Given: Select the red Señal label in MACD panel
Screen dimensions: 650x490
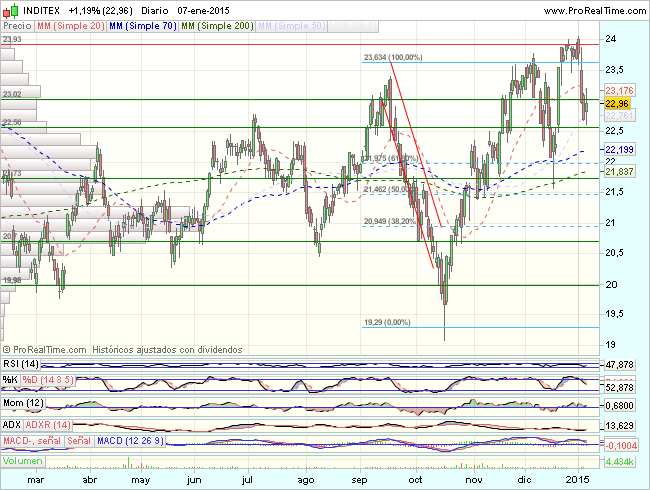Looking at the screenshot, I should pos(80,441).
